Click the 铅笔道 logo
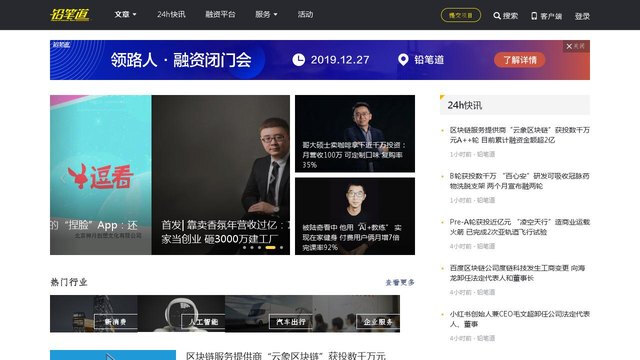The width and height of the screenshot is (640, 360). (70, 15)
